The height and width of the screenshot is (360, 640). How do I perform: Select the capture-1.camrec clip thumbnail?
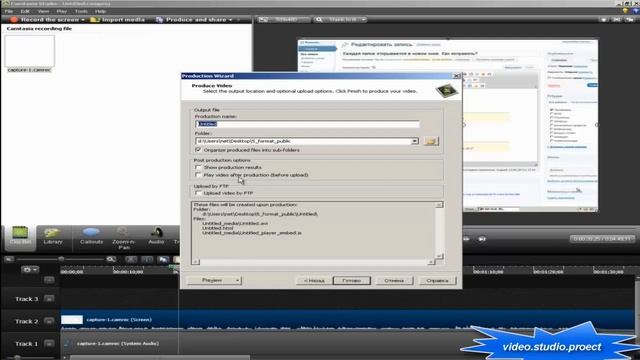[29, 51]
